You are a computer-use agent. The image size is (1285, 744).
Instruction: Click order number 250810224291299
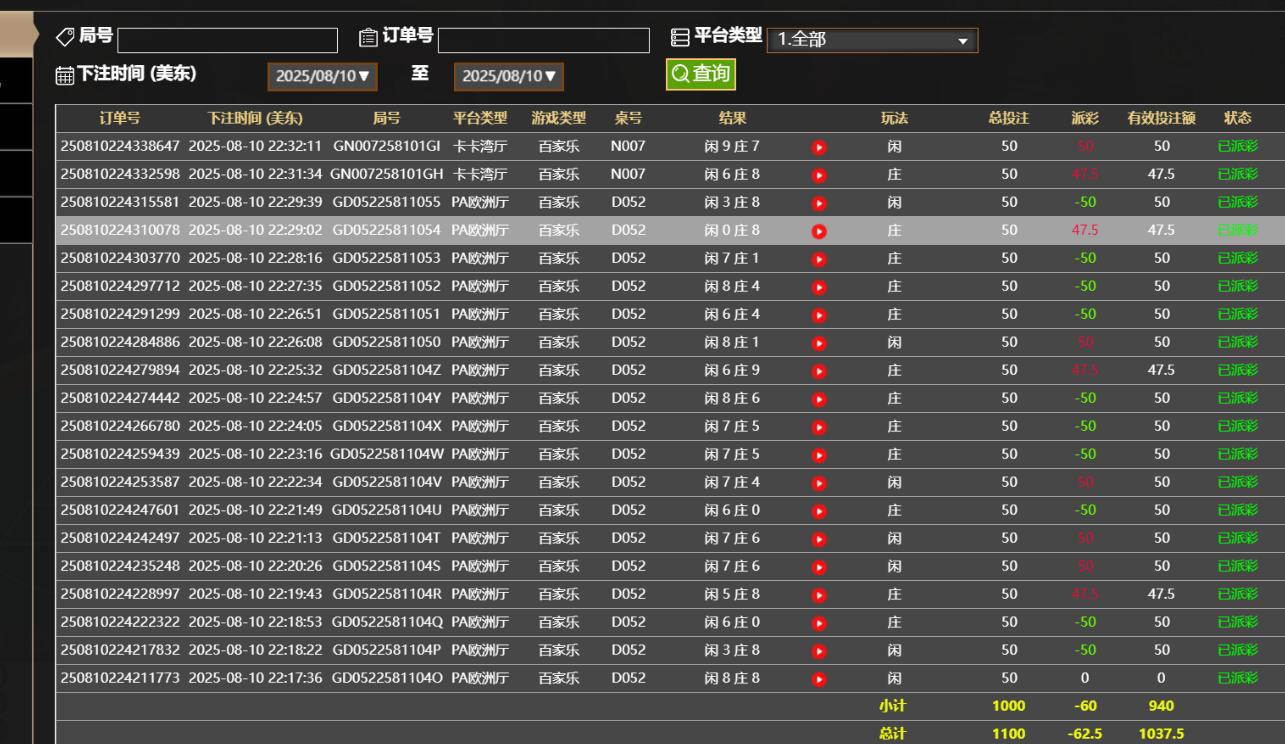pyautogui.click(x=120, y=314)
